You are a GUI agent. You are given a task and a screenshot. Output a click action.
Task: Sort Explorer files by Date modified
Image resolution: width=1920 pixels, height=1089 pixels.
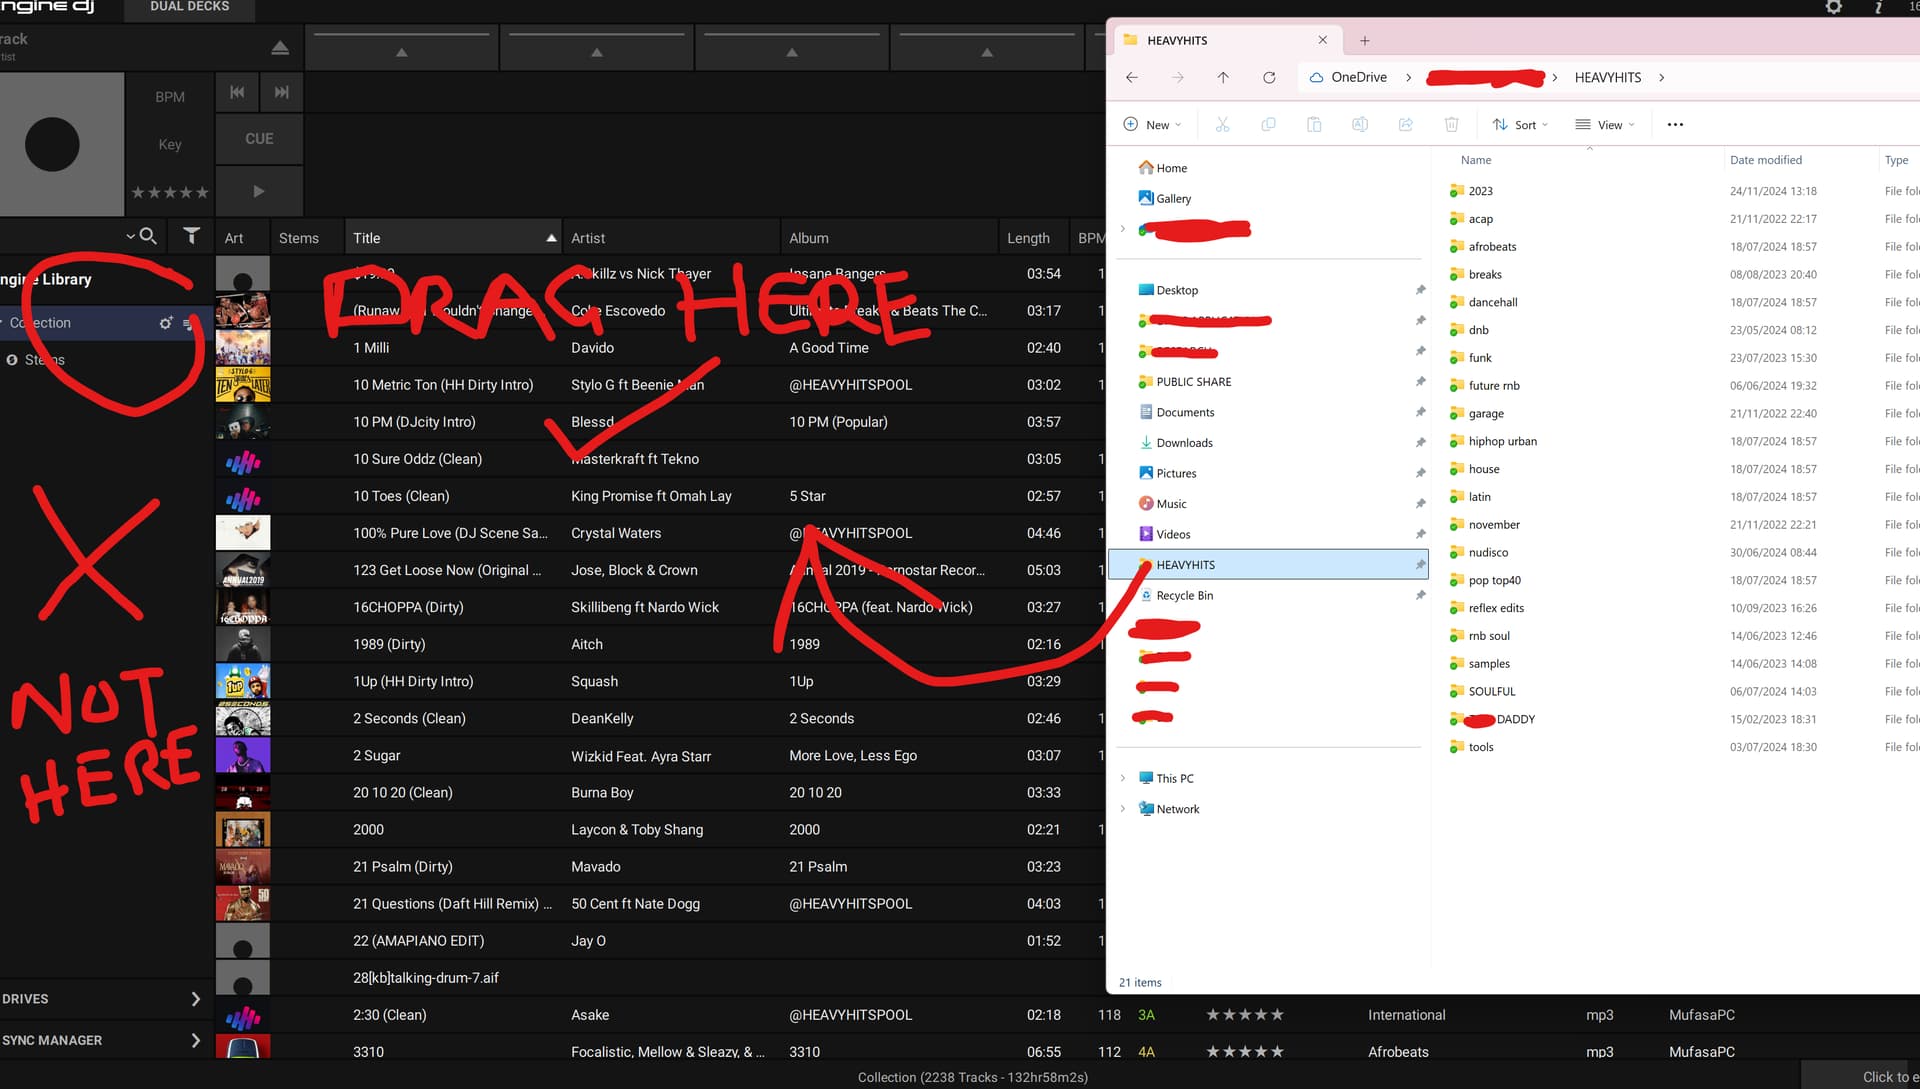click(x=1766, y=160)
